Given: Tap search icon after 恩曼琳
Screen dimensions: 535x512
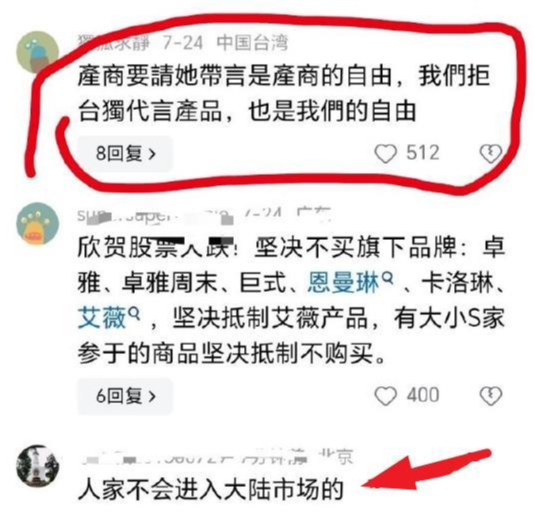Looking at the screenshot, I should [387, 279].
